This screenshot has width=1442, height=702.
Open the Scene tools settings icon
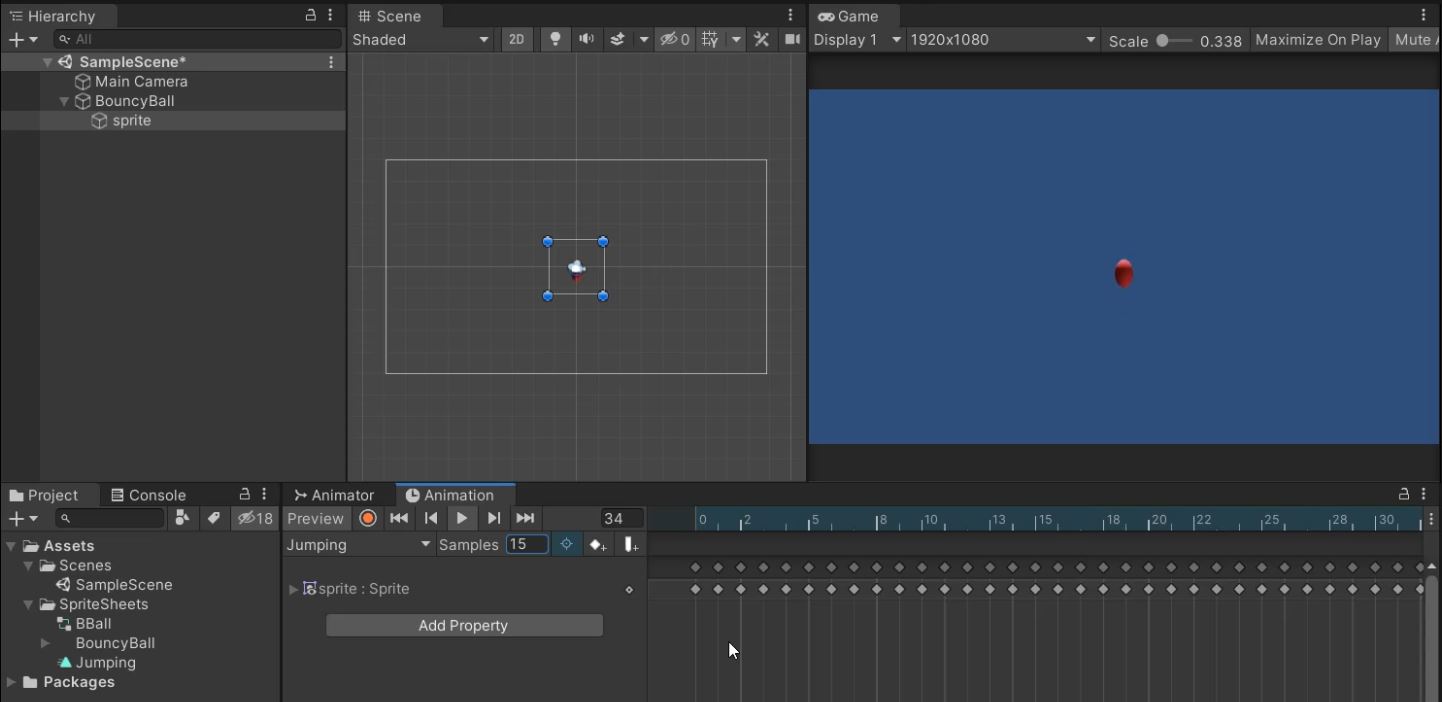click(x=762, y=40)
